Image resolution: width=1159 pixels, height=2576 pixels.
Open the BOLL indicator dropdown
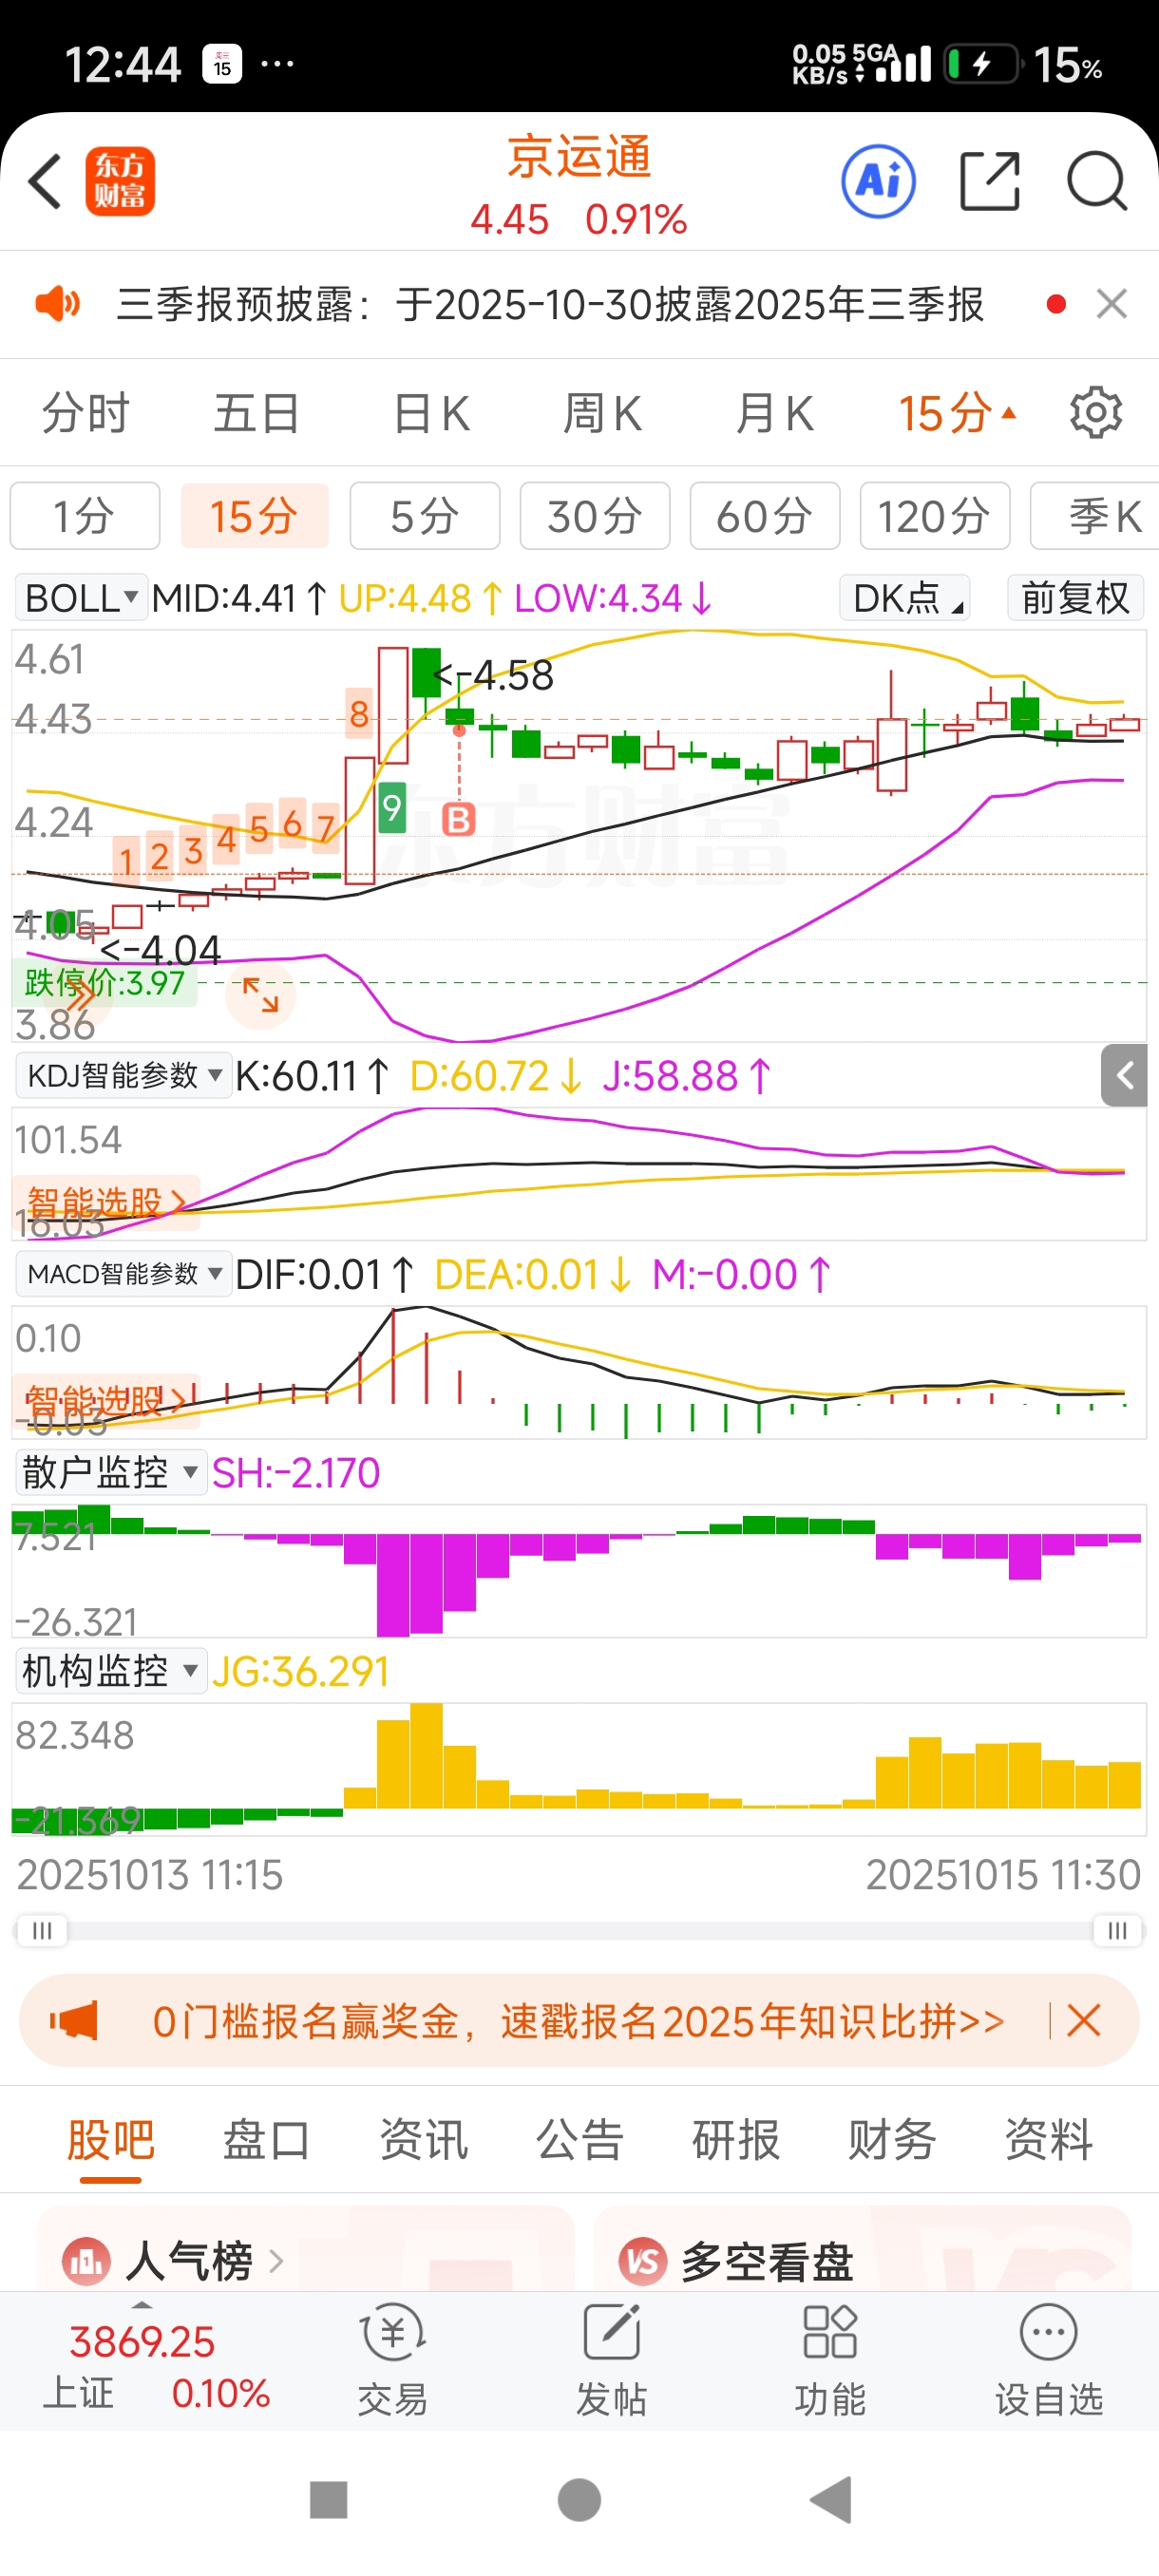tap(81, 598)
